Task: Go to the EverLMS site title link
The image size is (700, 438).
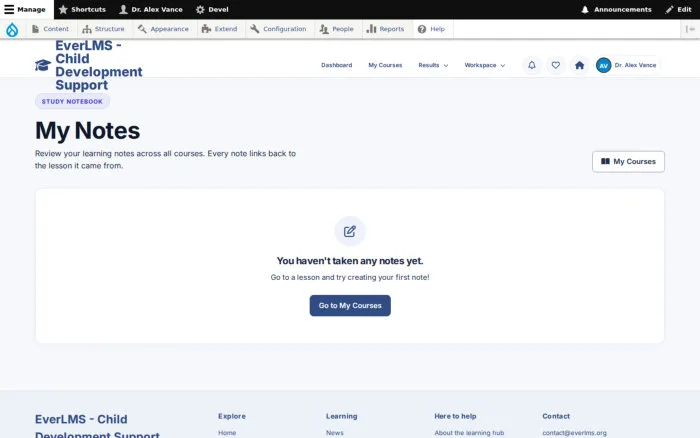Action: (99, 65)
